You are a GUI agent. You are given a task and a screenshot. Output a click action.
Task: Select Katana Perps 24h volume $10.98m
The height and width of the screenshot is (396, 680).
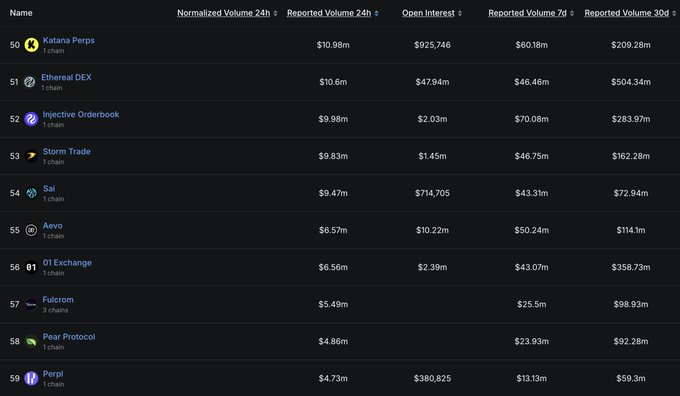pyautogui.click(x=333, y=45)
